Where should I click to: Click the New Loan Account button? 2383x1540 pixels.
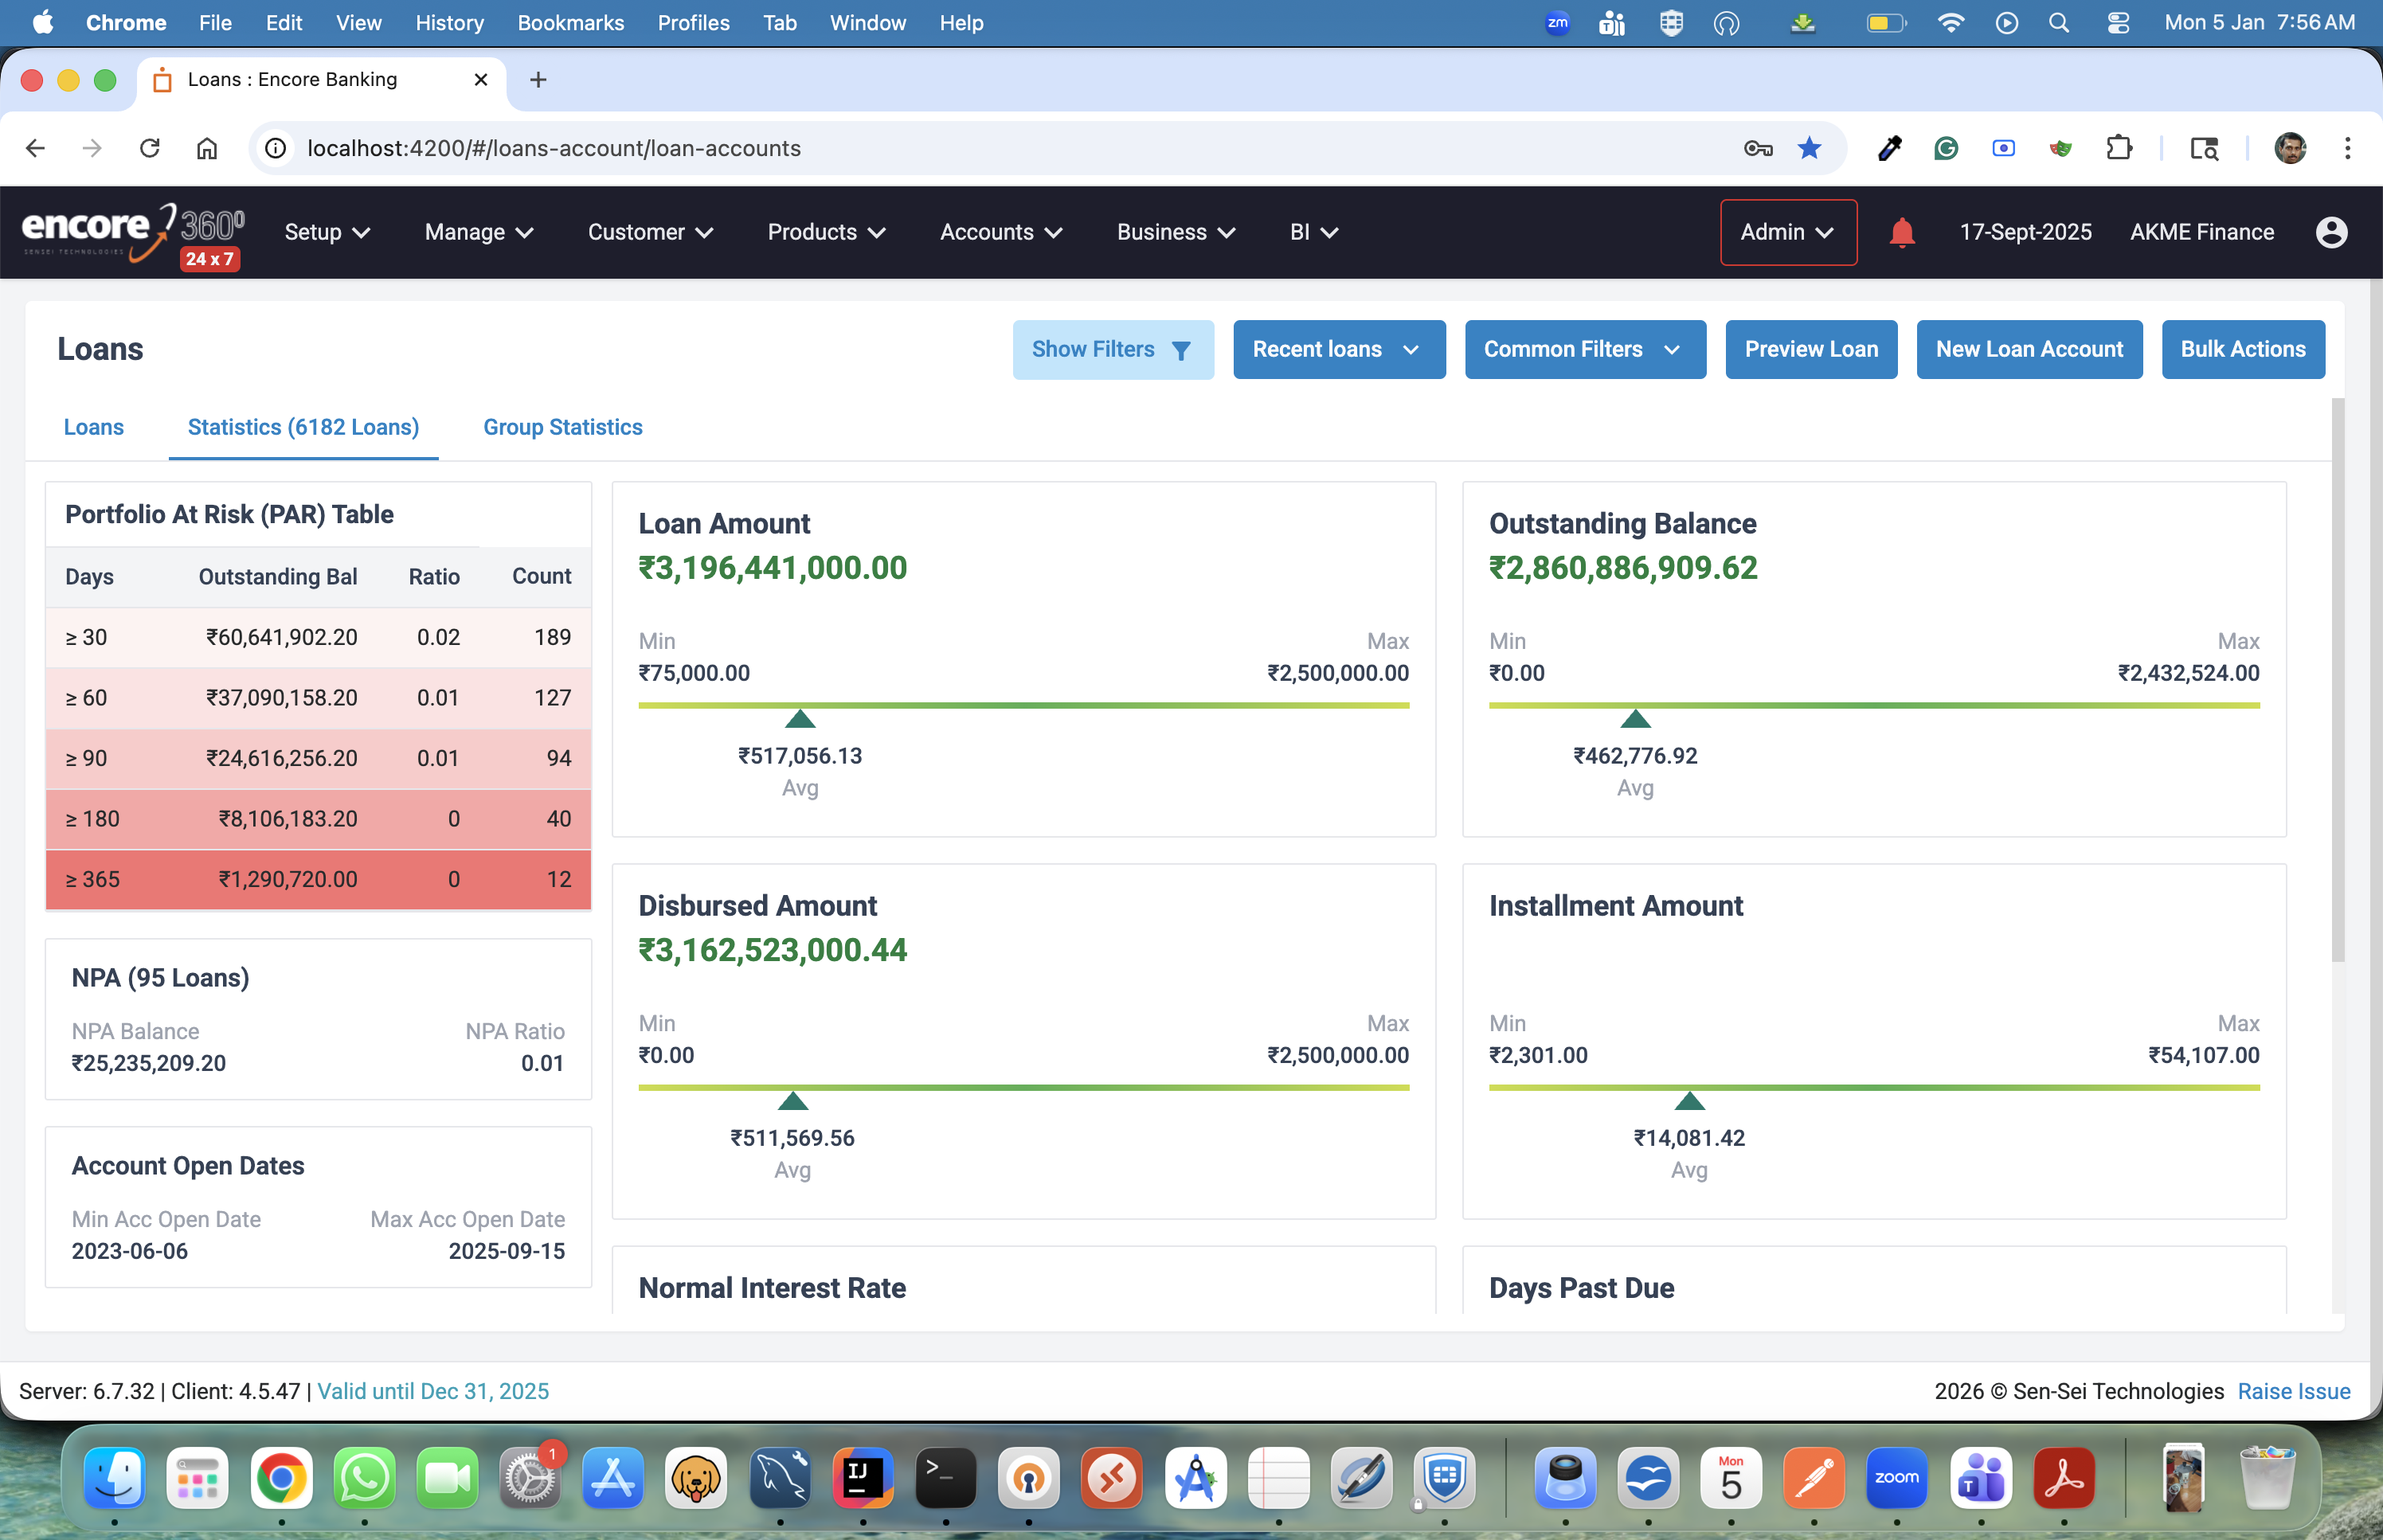[x=2028, y=349]
